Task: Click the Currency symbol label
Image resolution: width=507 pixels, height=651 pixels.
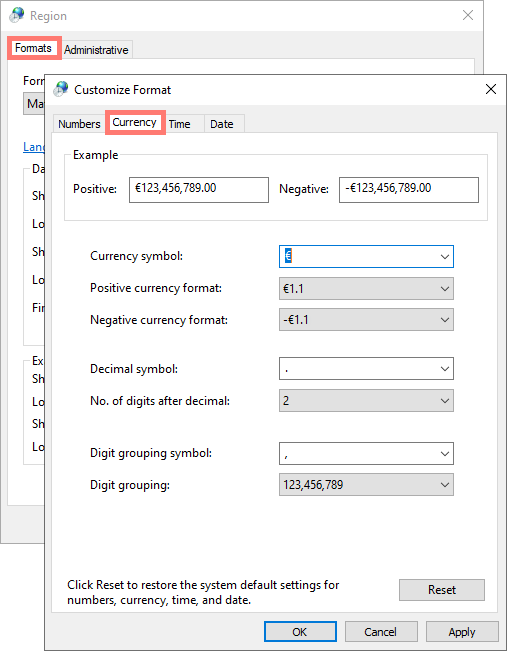Action: coord(136,256)
